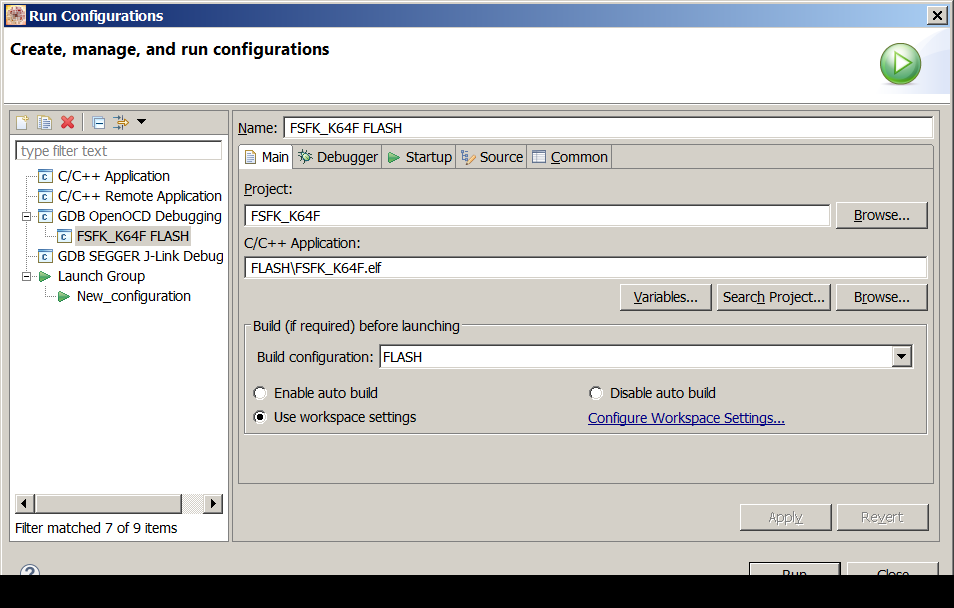
Task: Delete selected launch configuration (red X)
Action: point(68,122)
